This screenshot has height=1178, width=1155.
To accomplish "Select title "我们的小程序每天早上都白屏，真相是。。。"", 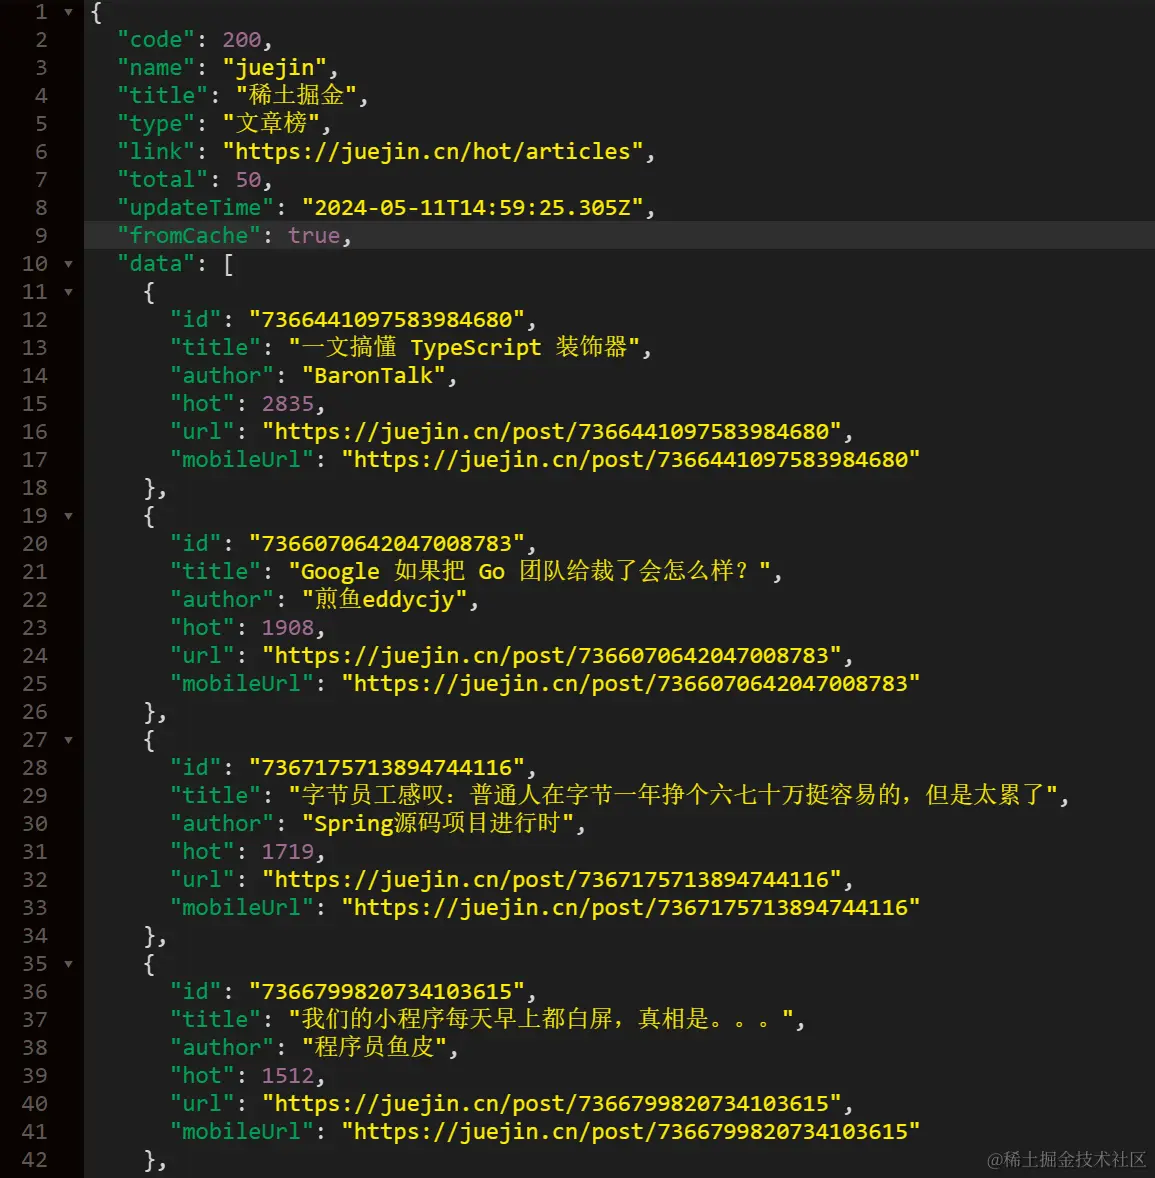I will (x=541, y=1019).
